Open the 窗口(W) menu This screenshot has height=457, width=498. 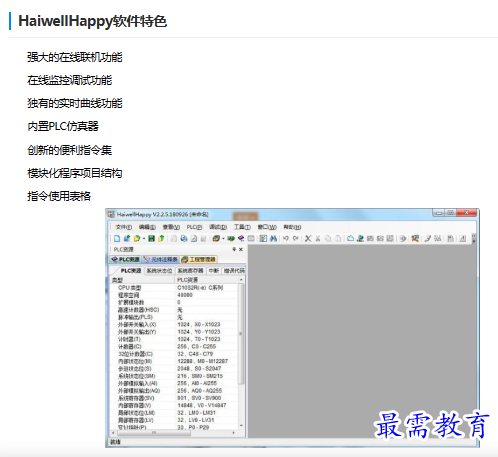tap(267, 227)
